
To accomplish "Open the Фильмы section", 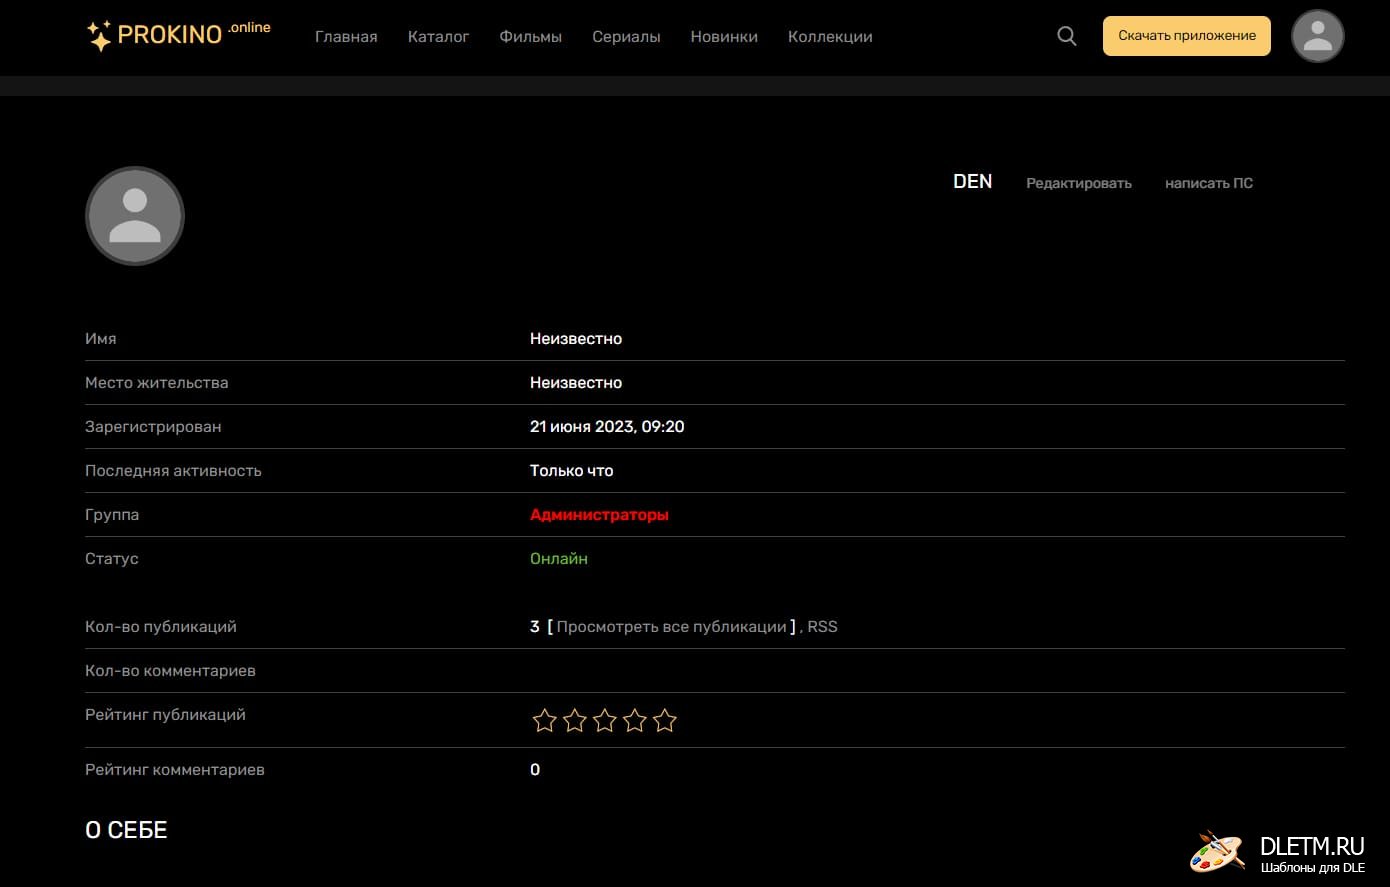I will click(530, 37).
